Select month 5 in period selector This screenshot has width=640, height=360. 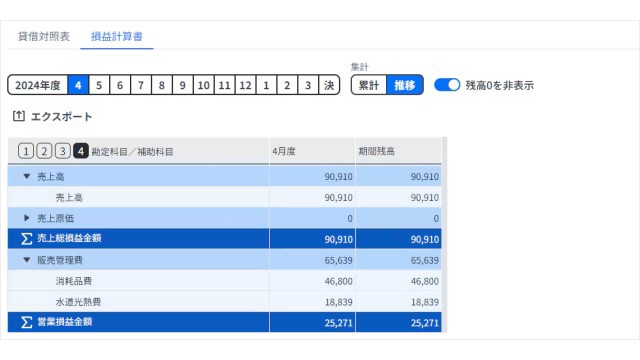(x=99, y=85)
